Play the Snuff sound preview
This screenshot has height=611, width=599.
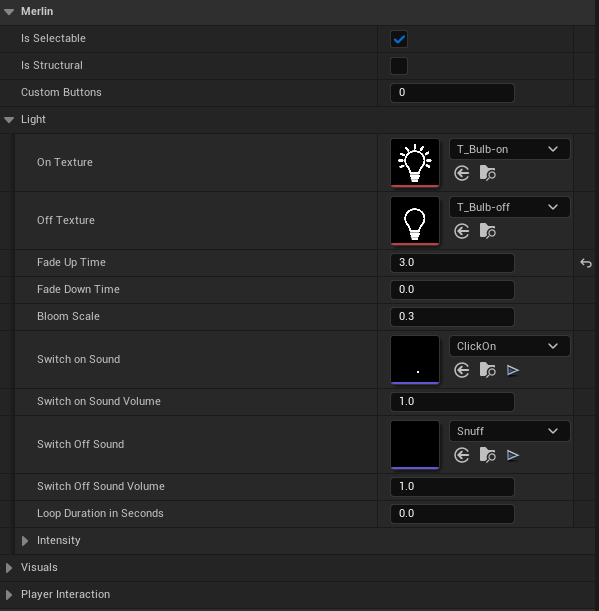513,455
